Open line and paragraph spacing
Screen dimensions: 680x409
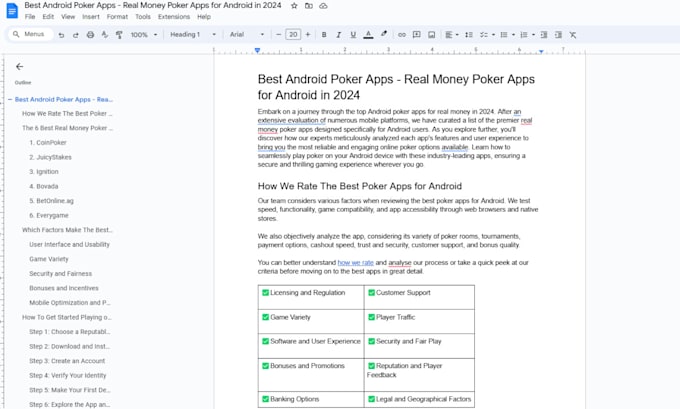coord(469,35)
